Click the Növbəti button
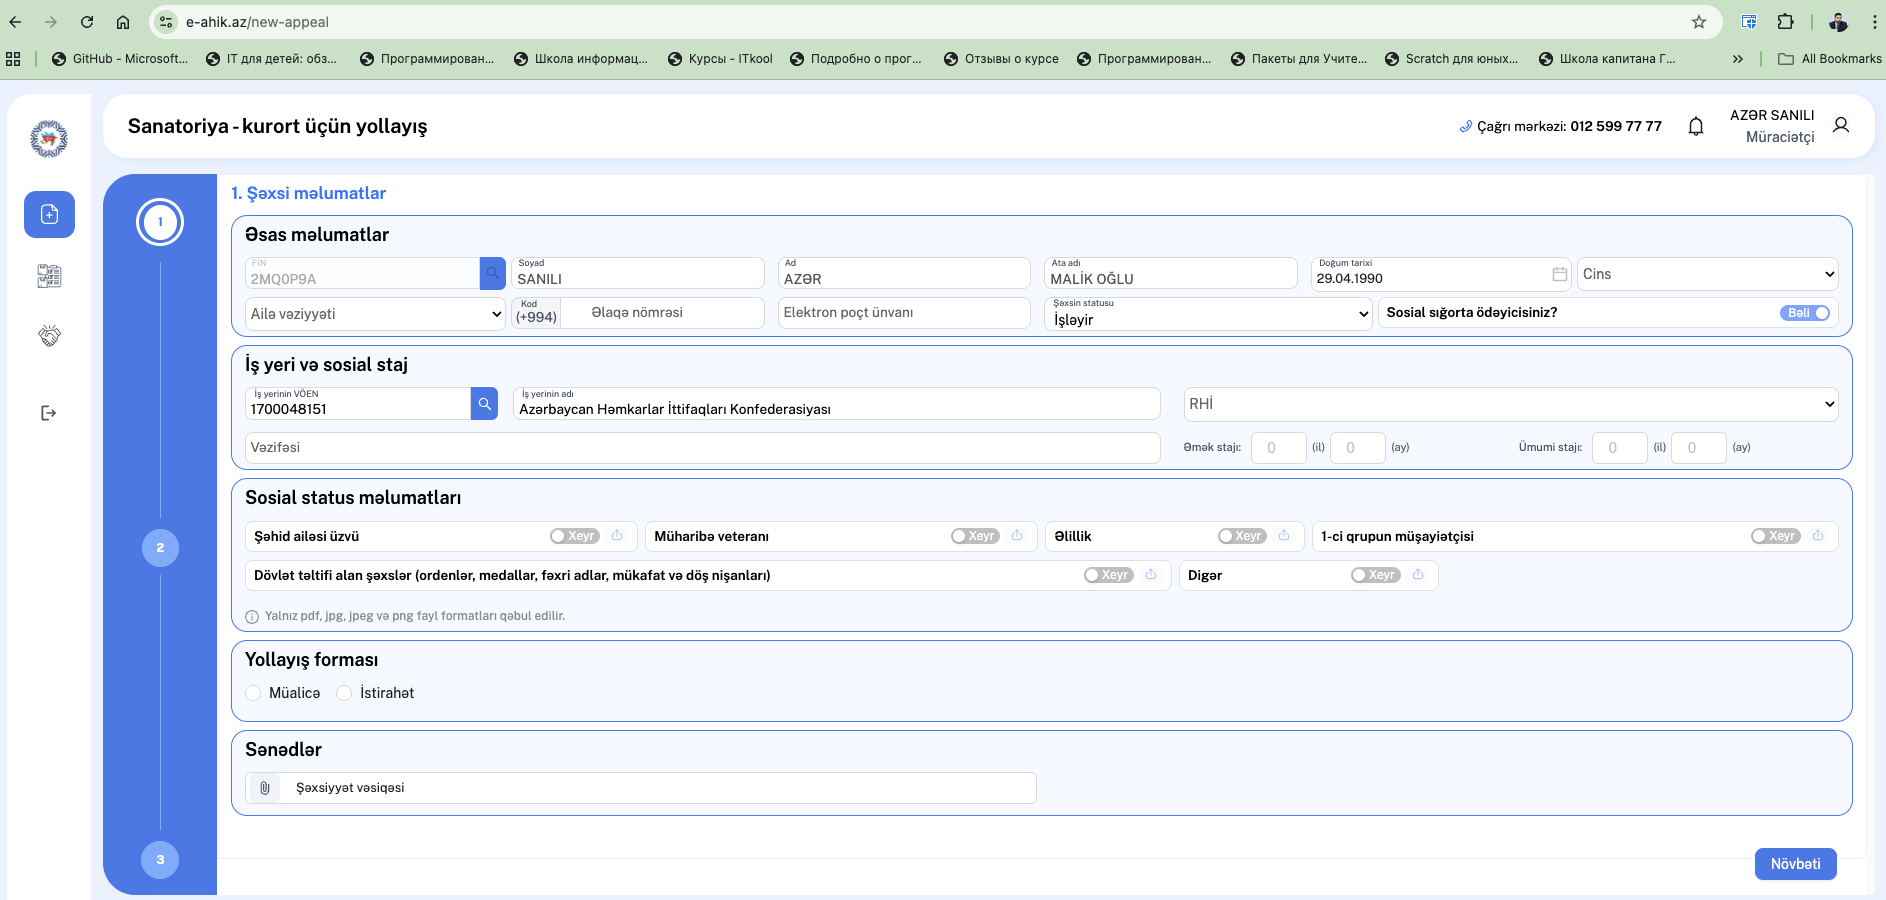 click(1795, 864)
